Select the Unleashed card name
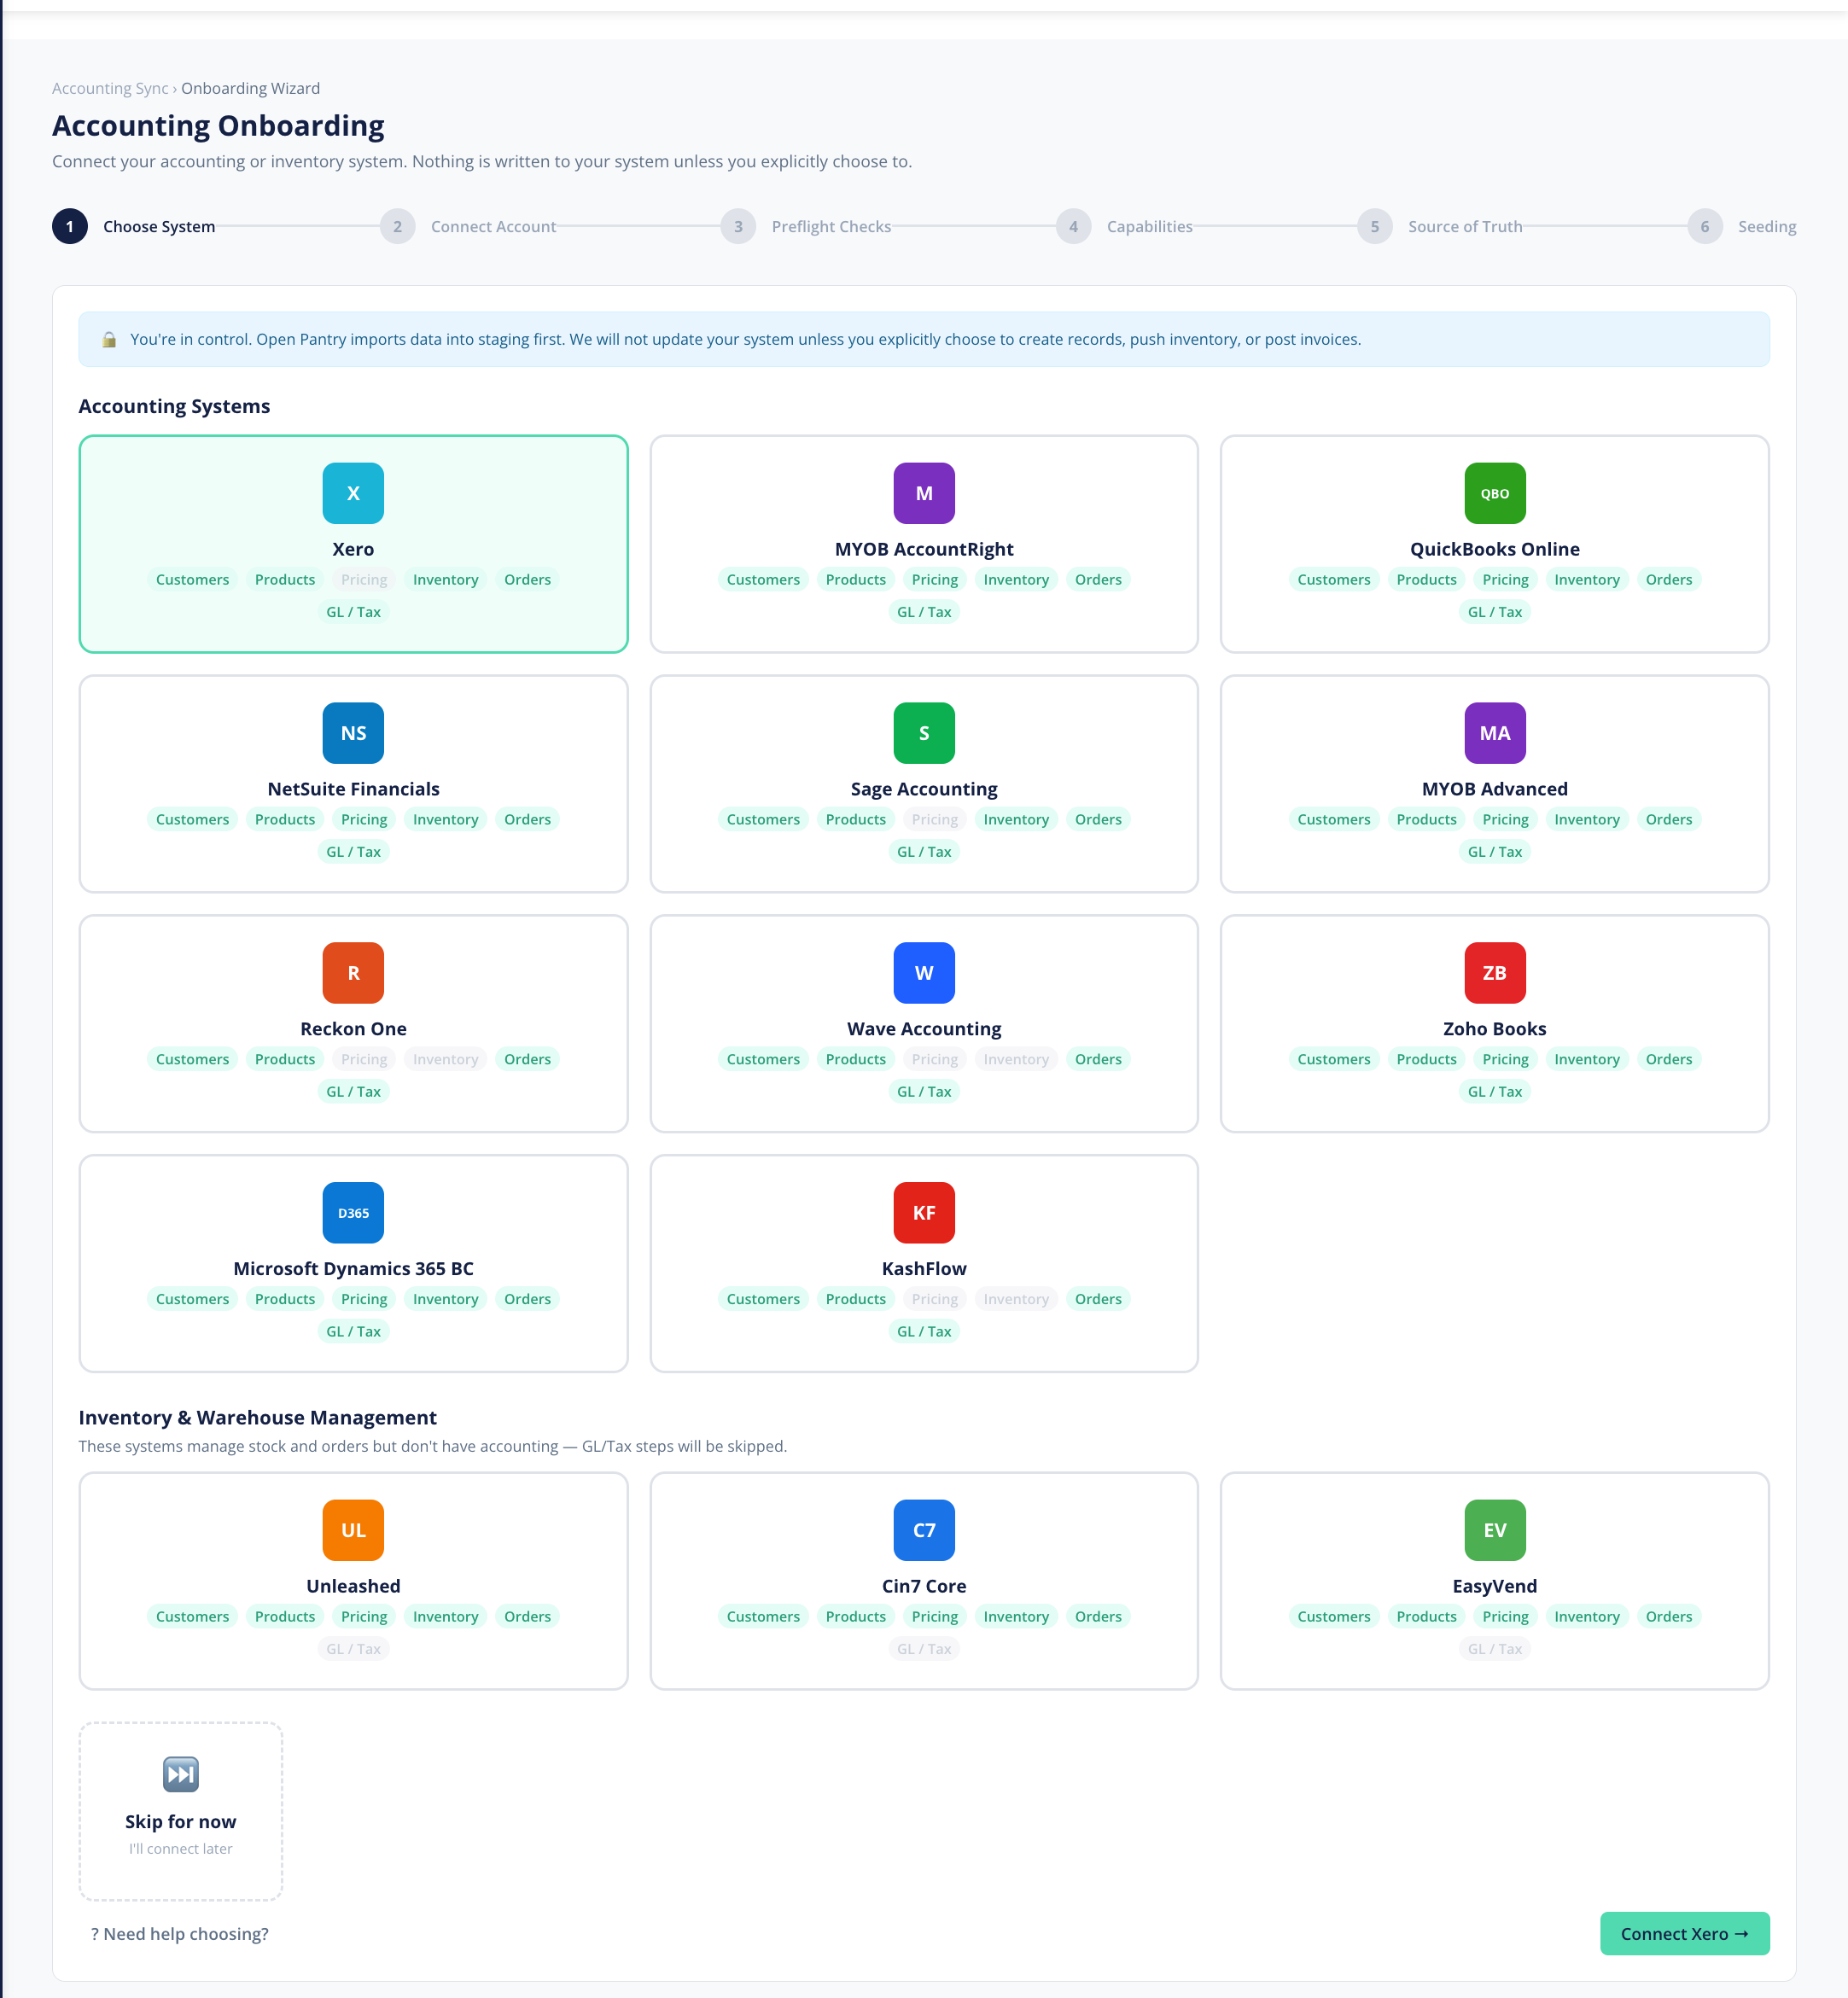 (353, 1586)
